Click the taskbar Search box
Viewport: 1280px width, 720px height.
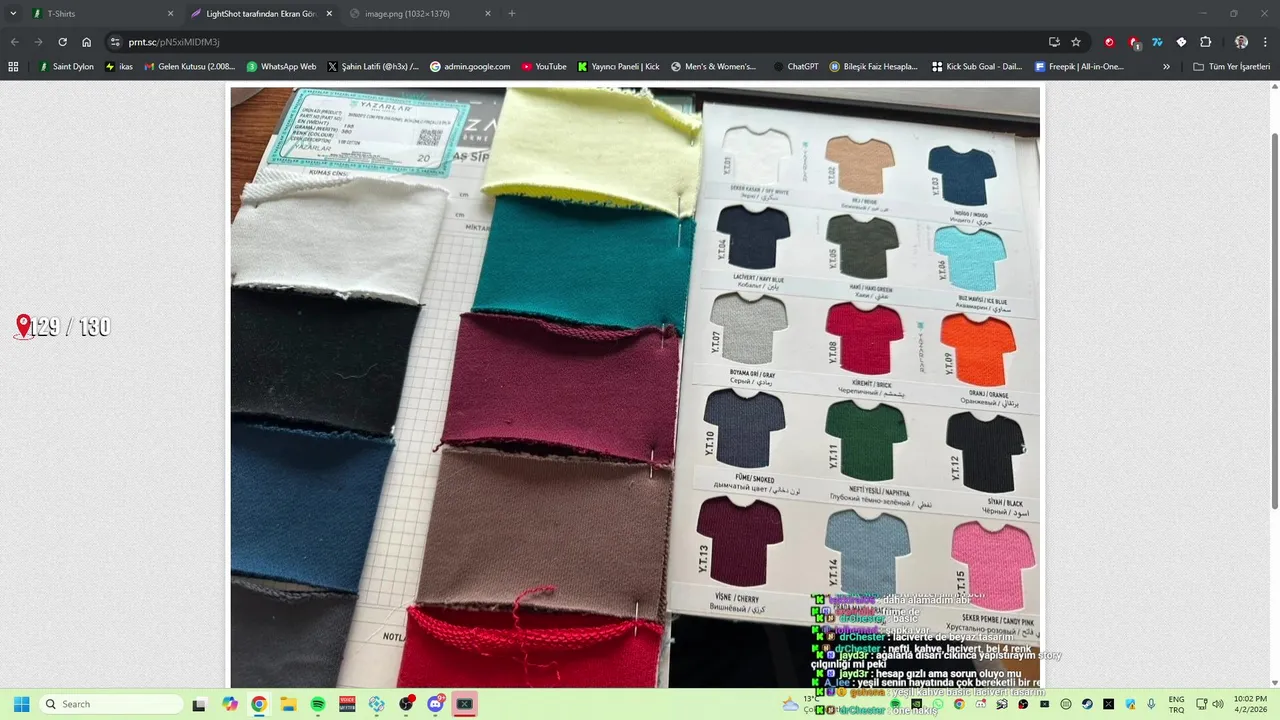pyautogui.click(x=111, y=704)
